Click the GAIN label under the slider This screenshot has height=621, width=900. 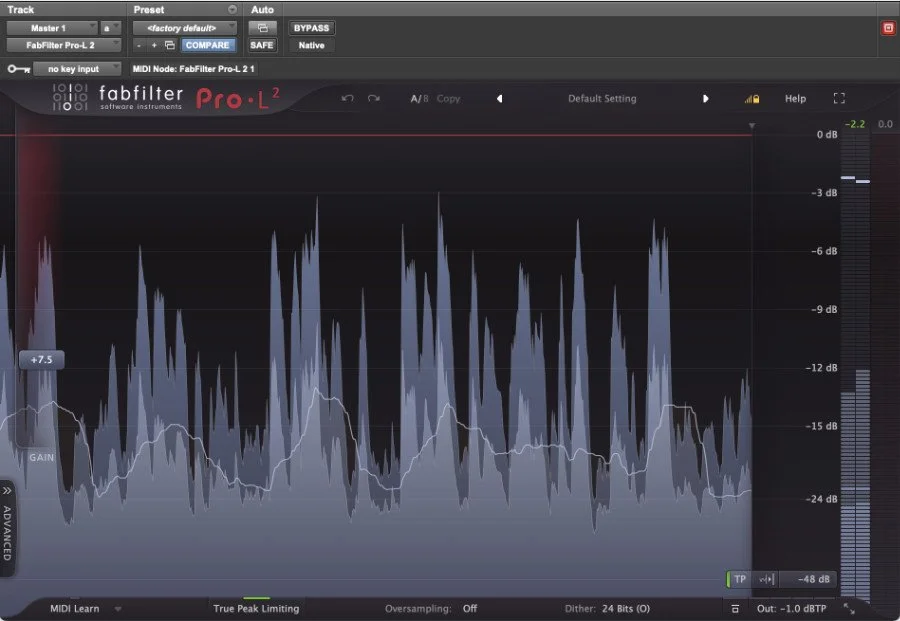click(x=42, y=457)
